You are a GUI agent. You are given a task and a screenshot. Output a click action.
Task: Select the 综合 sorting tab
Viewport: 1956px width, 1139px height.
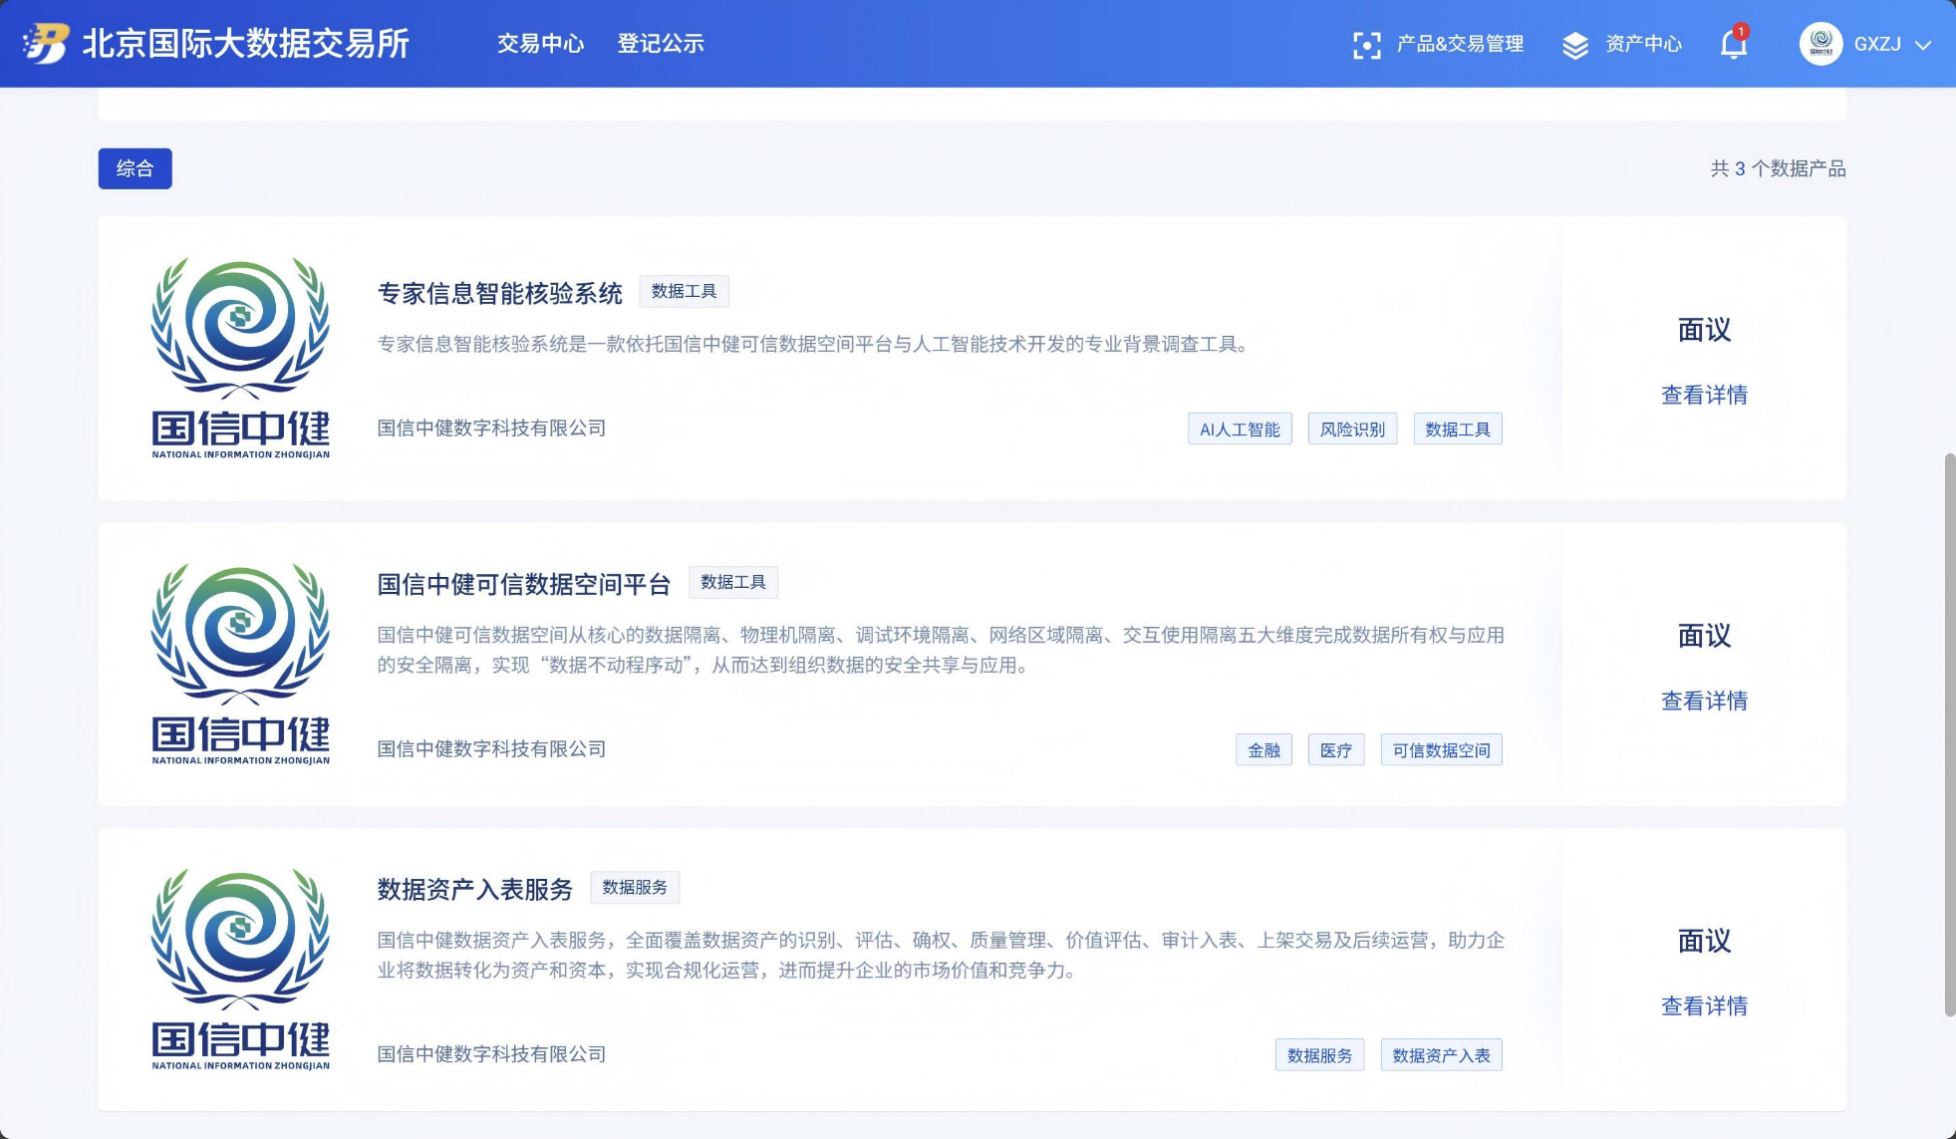click(135, 168)
